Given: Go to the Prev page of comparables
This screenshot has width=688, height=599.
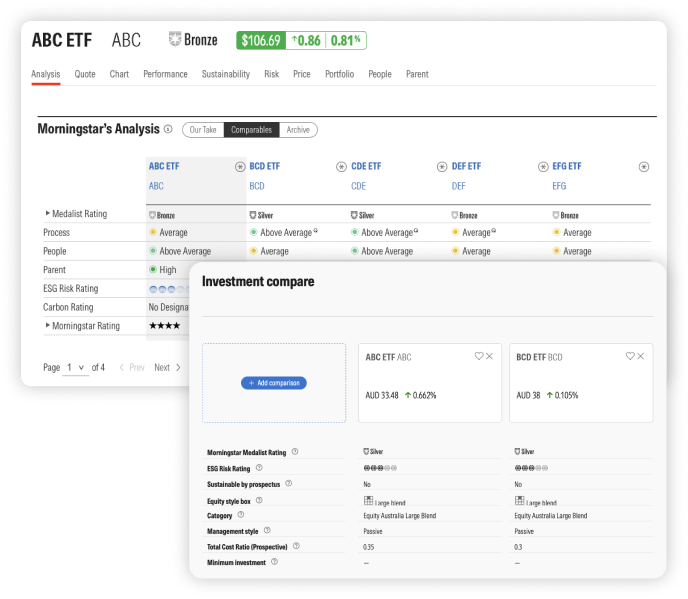Looking at the screenshot, I should pyautogui.click(x=132, y=367).
